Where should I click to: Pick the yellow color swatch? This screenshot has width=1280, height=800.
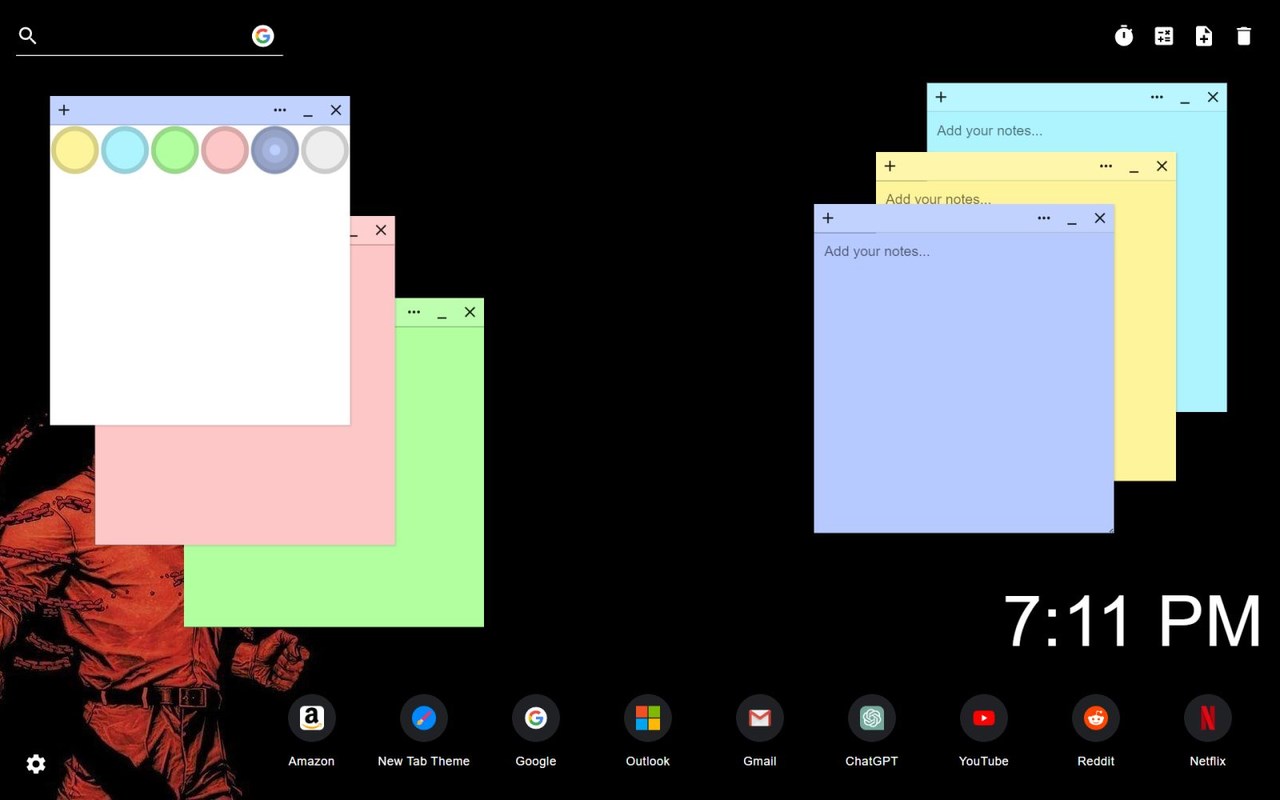point(75,150)
